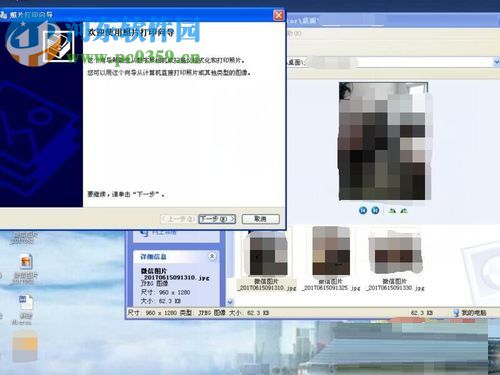
Task: Click the JPEG 图像 type line in 详细信息
Action: [x=154, y=284]
